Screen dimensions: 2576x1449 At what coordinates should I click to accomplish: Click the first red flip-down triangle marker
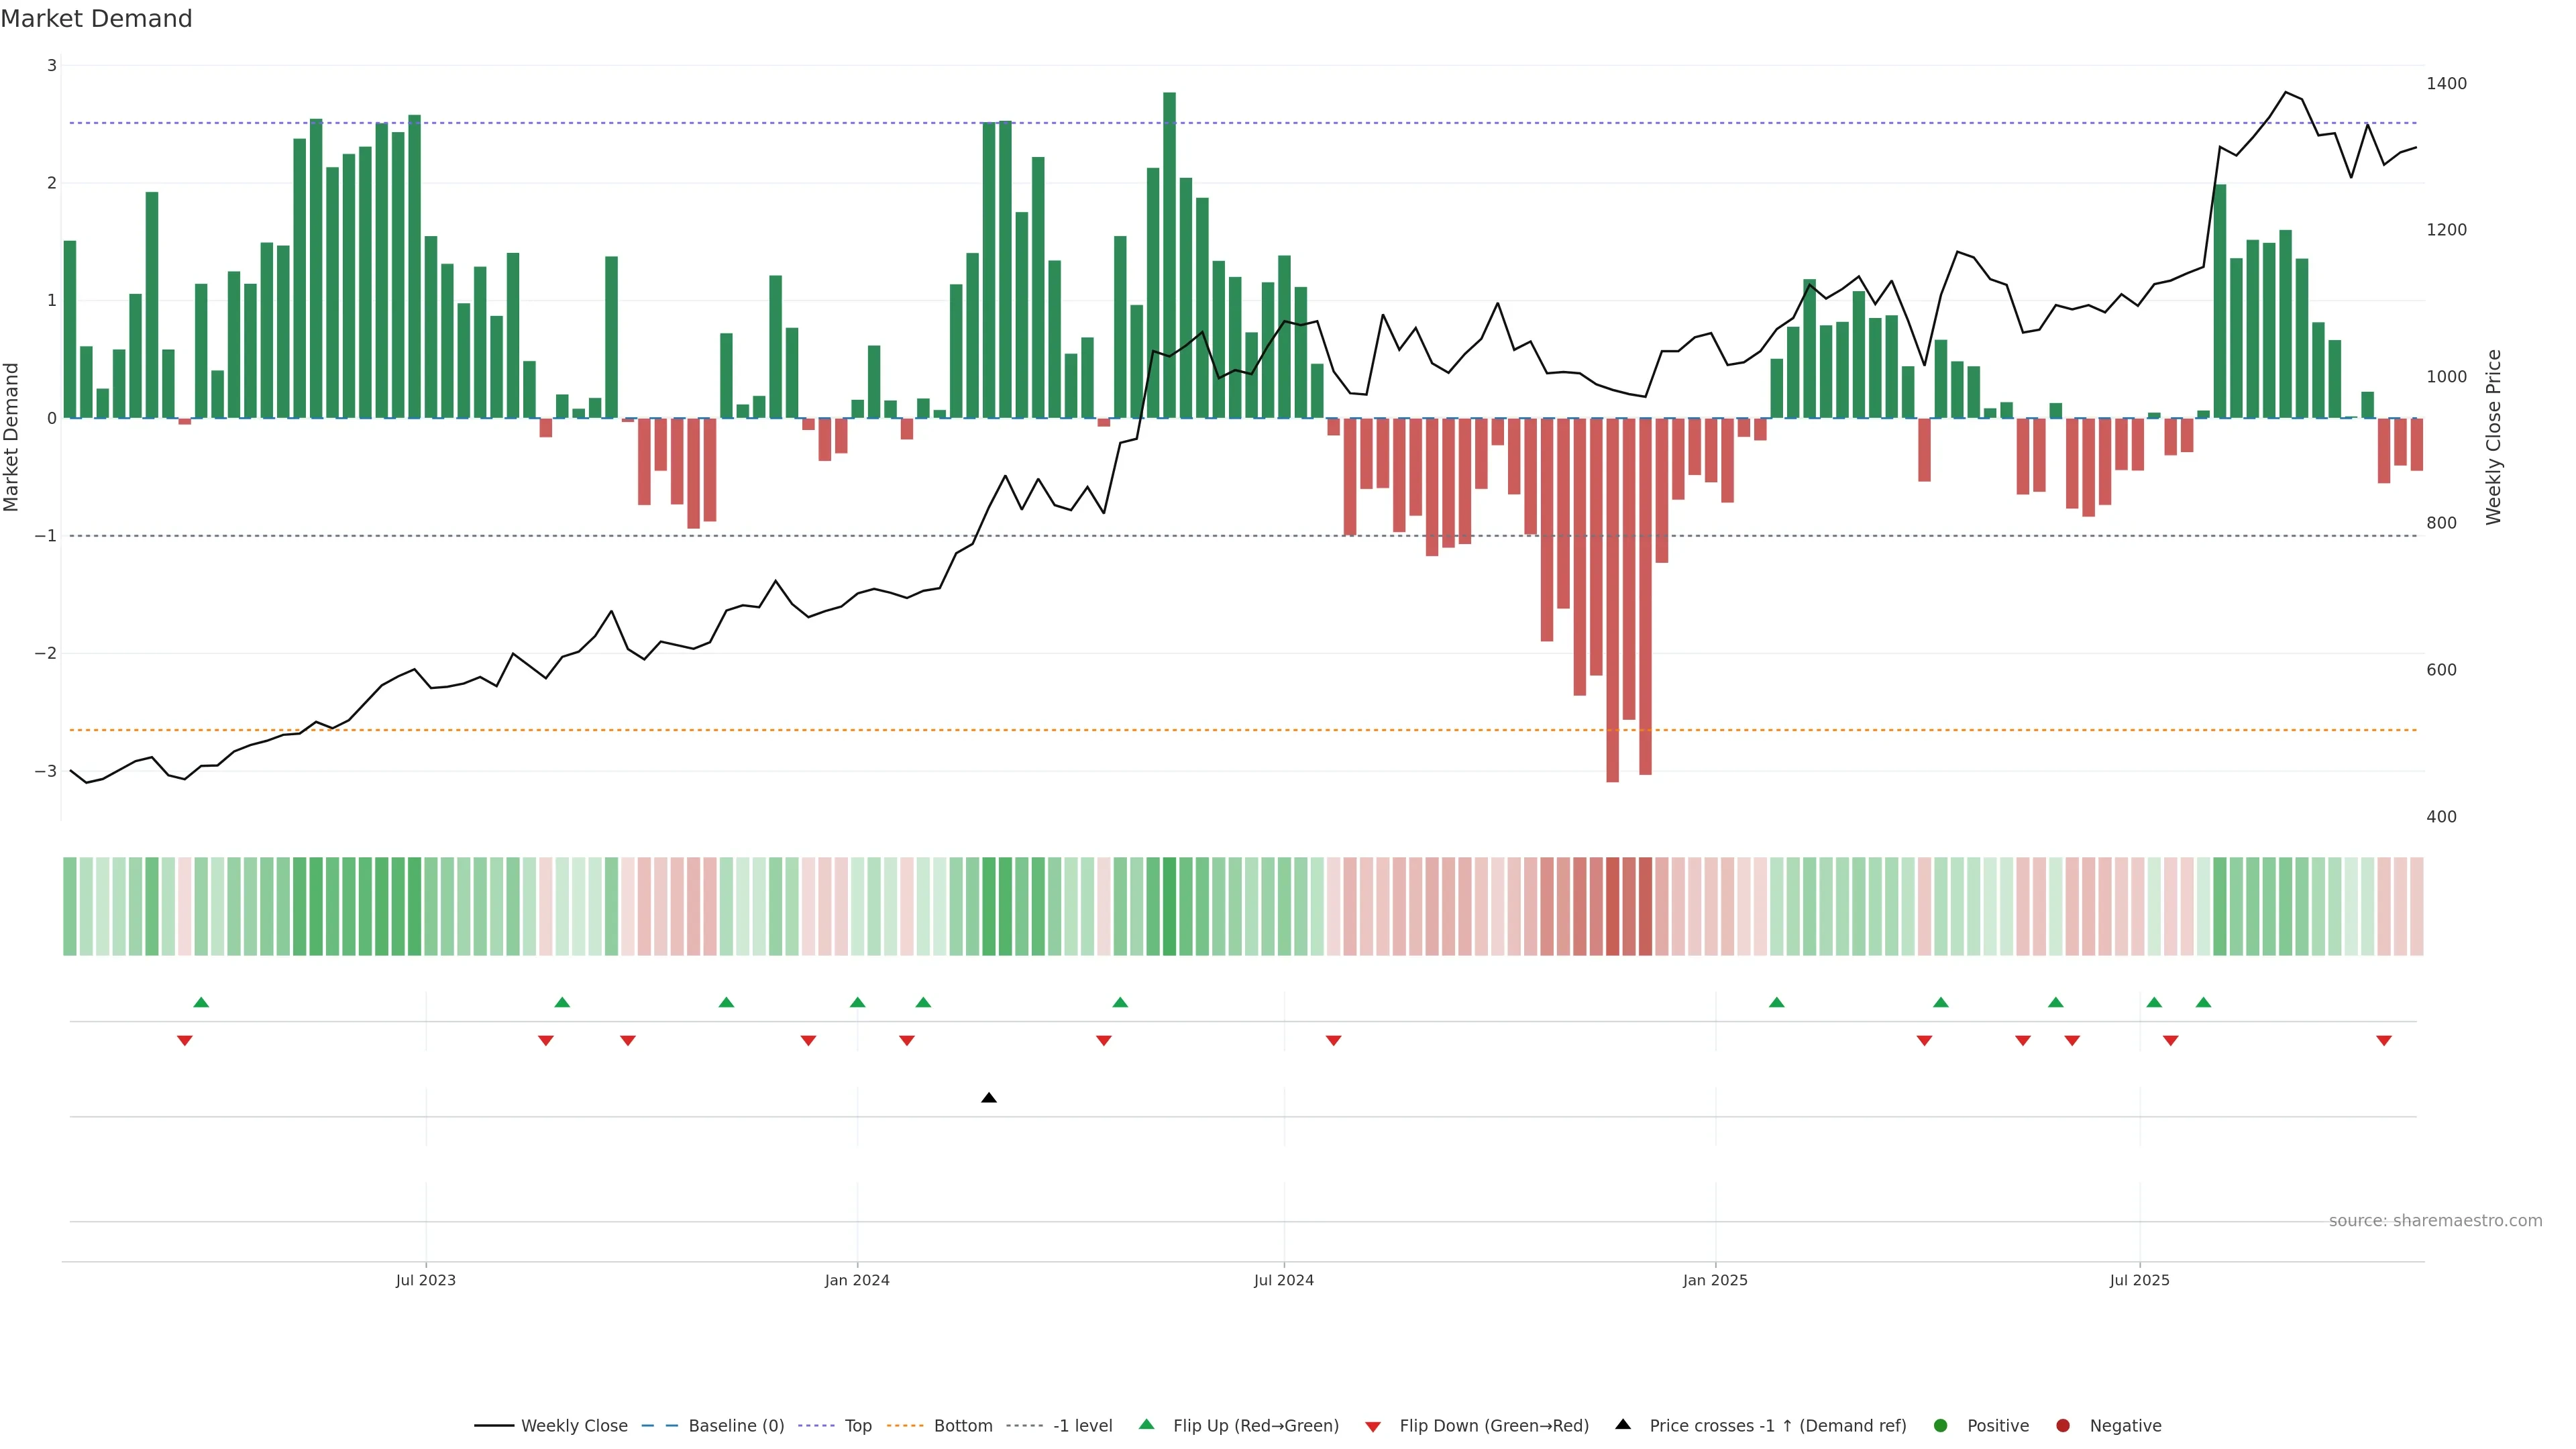[x=185, y=1041]
